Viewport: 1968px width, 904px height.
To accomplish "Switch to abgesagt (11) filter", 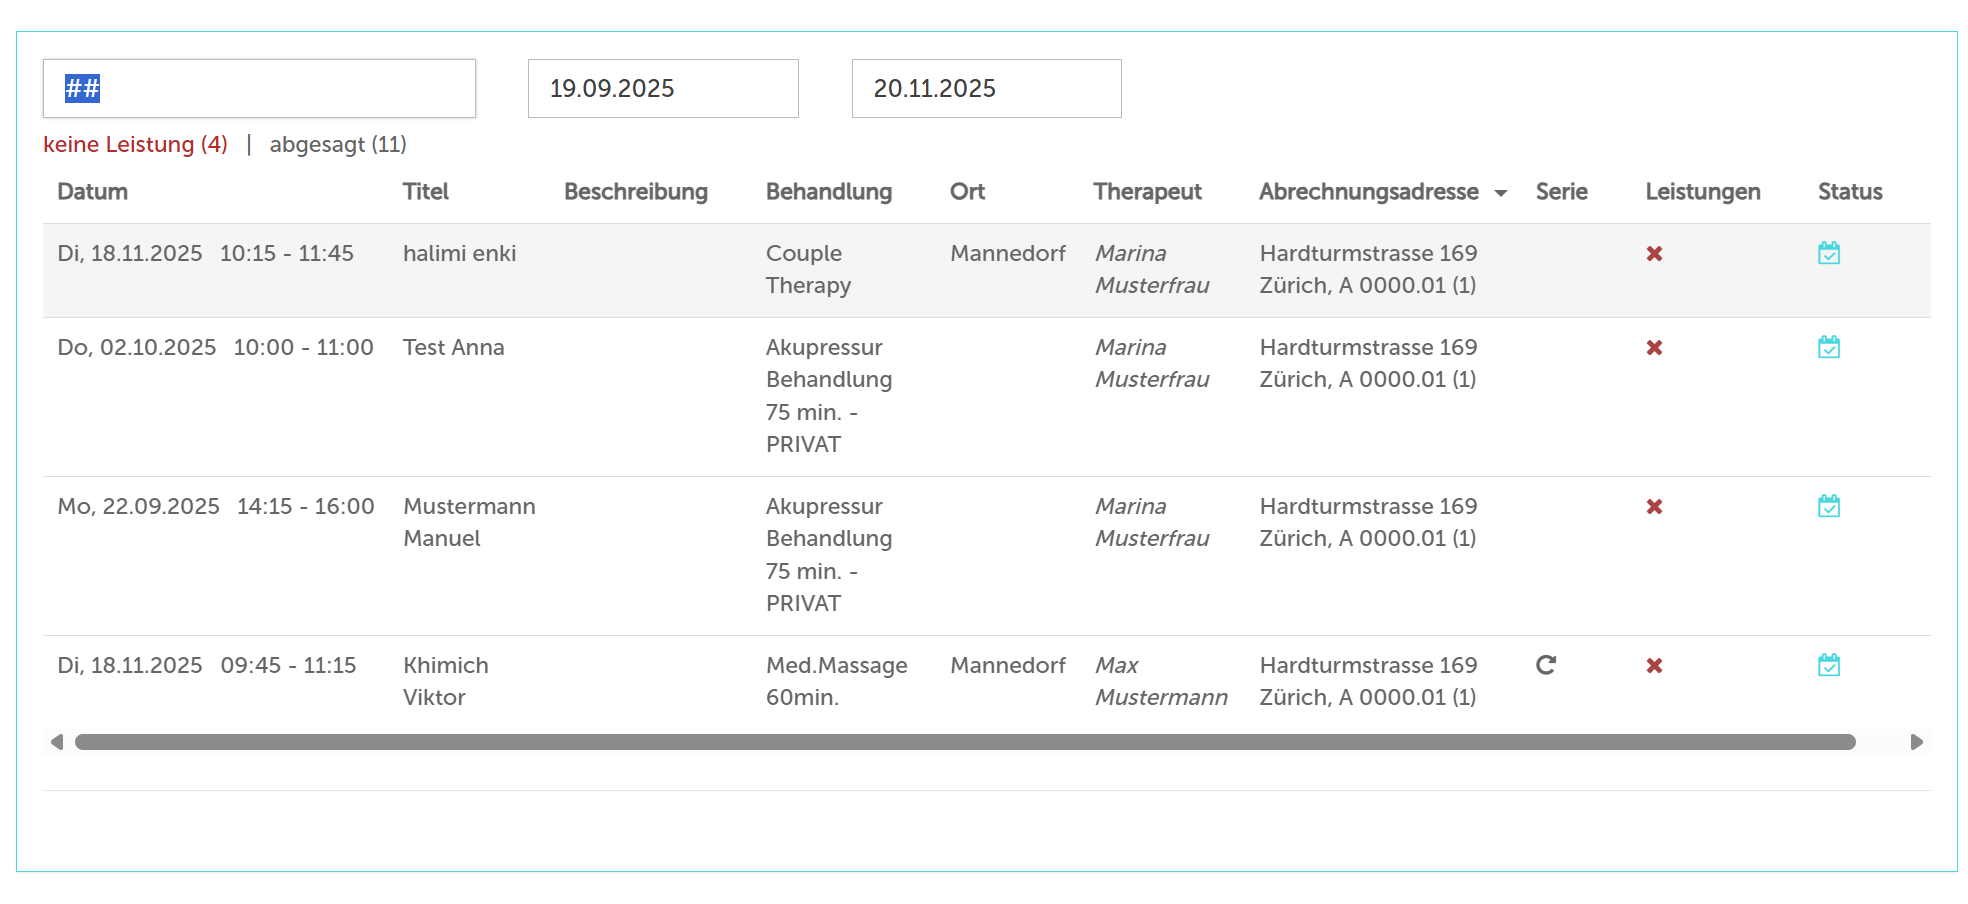I will (x=338, y=145).
